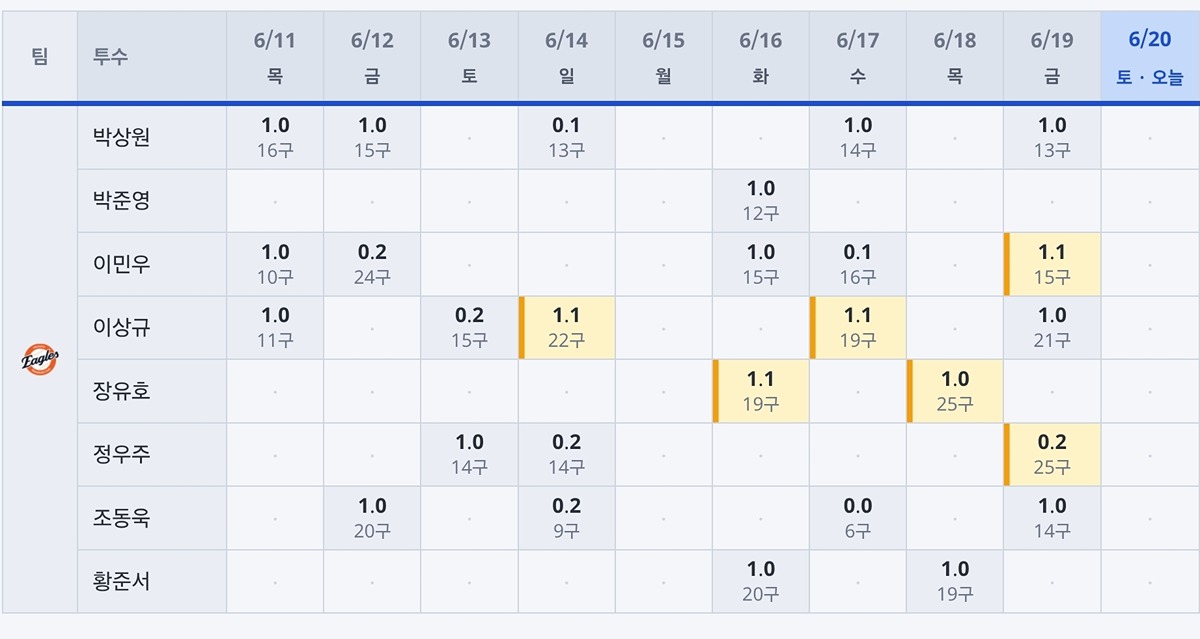Click 이상규's 6/14 highlighted 22구 cell

(x=566, y=328)
